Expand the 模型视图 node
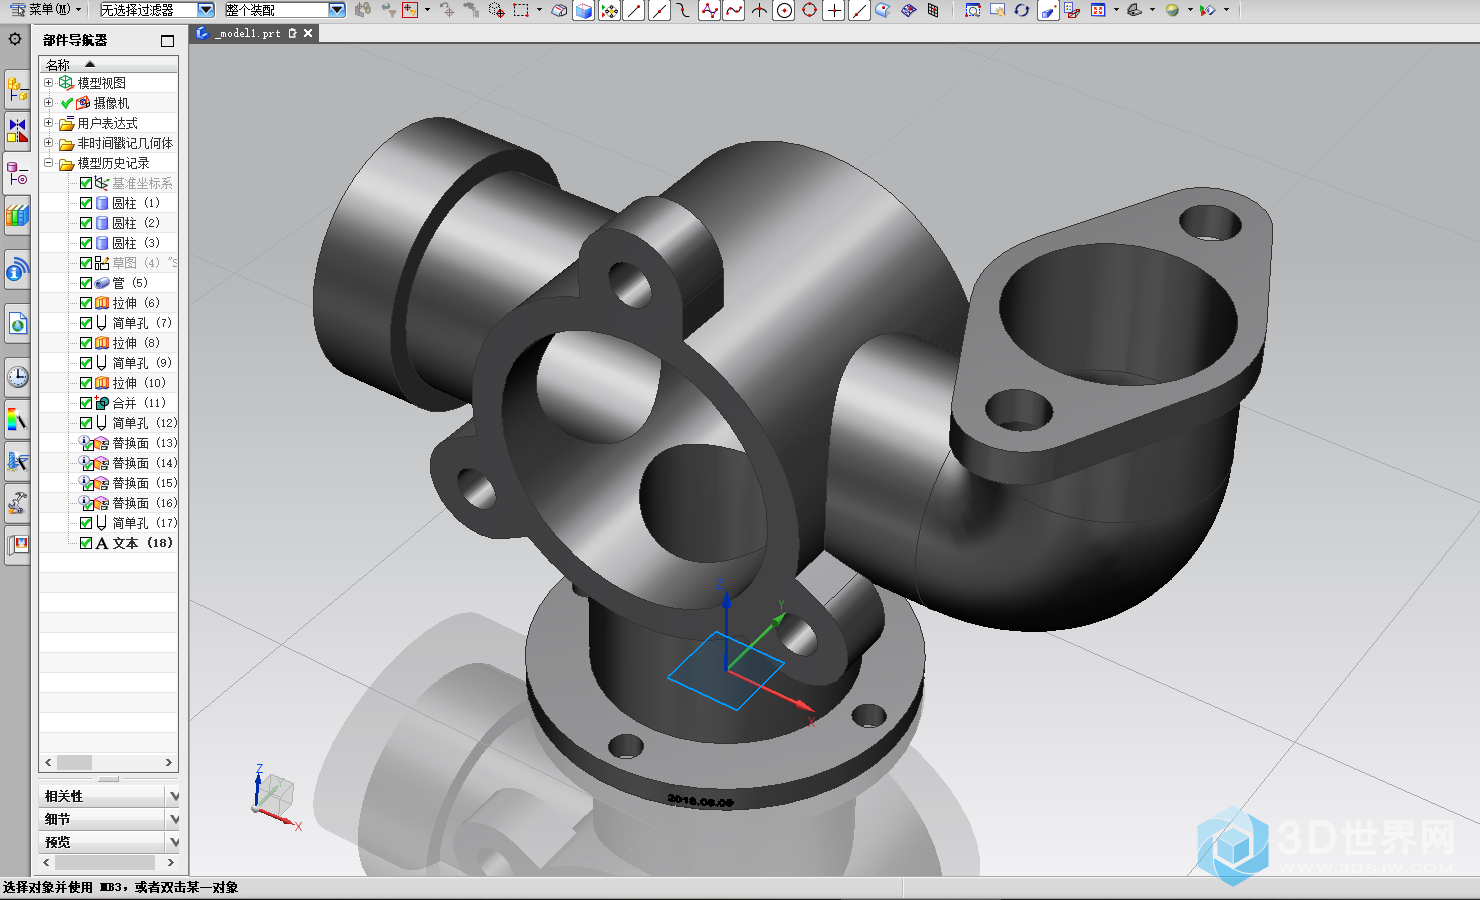This screenshot has height=900, width=1480. pos(48,83)
